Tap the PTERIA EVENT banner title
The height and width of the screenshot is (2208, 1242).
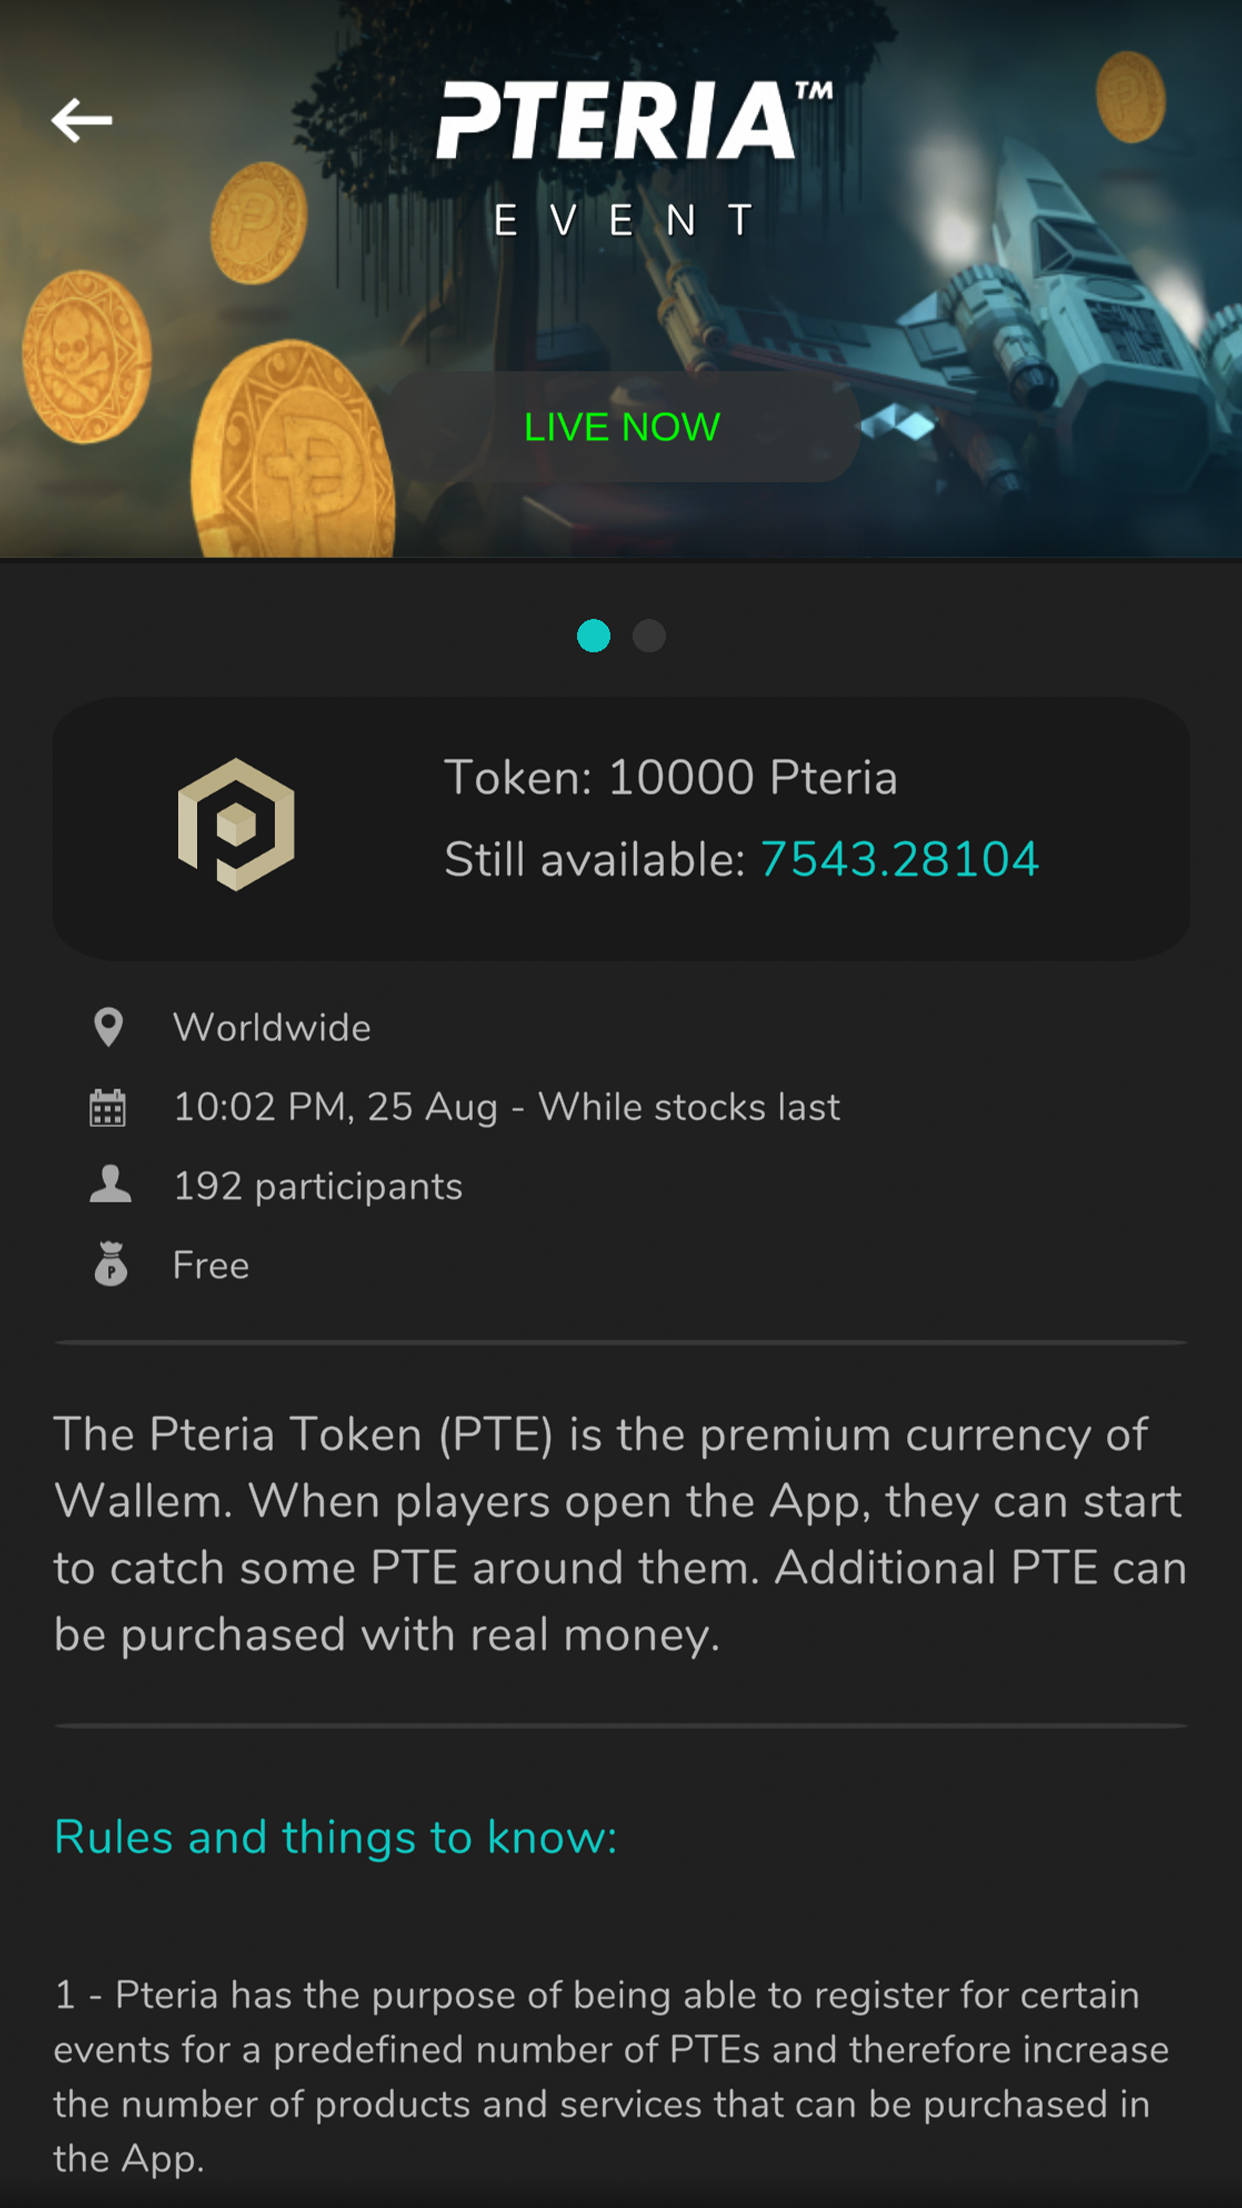(633, 158)
